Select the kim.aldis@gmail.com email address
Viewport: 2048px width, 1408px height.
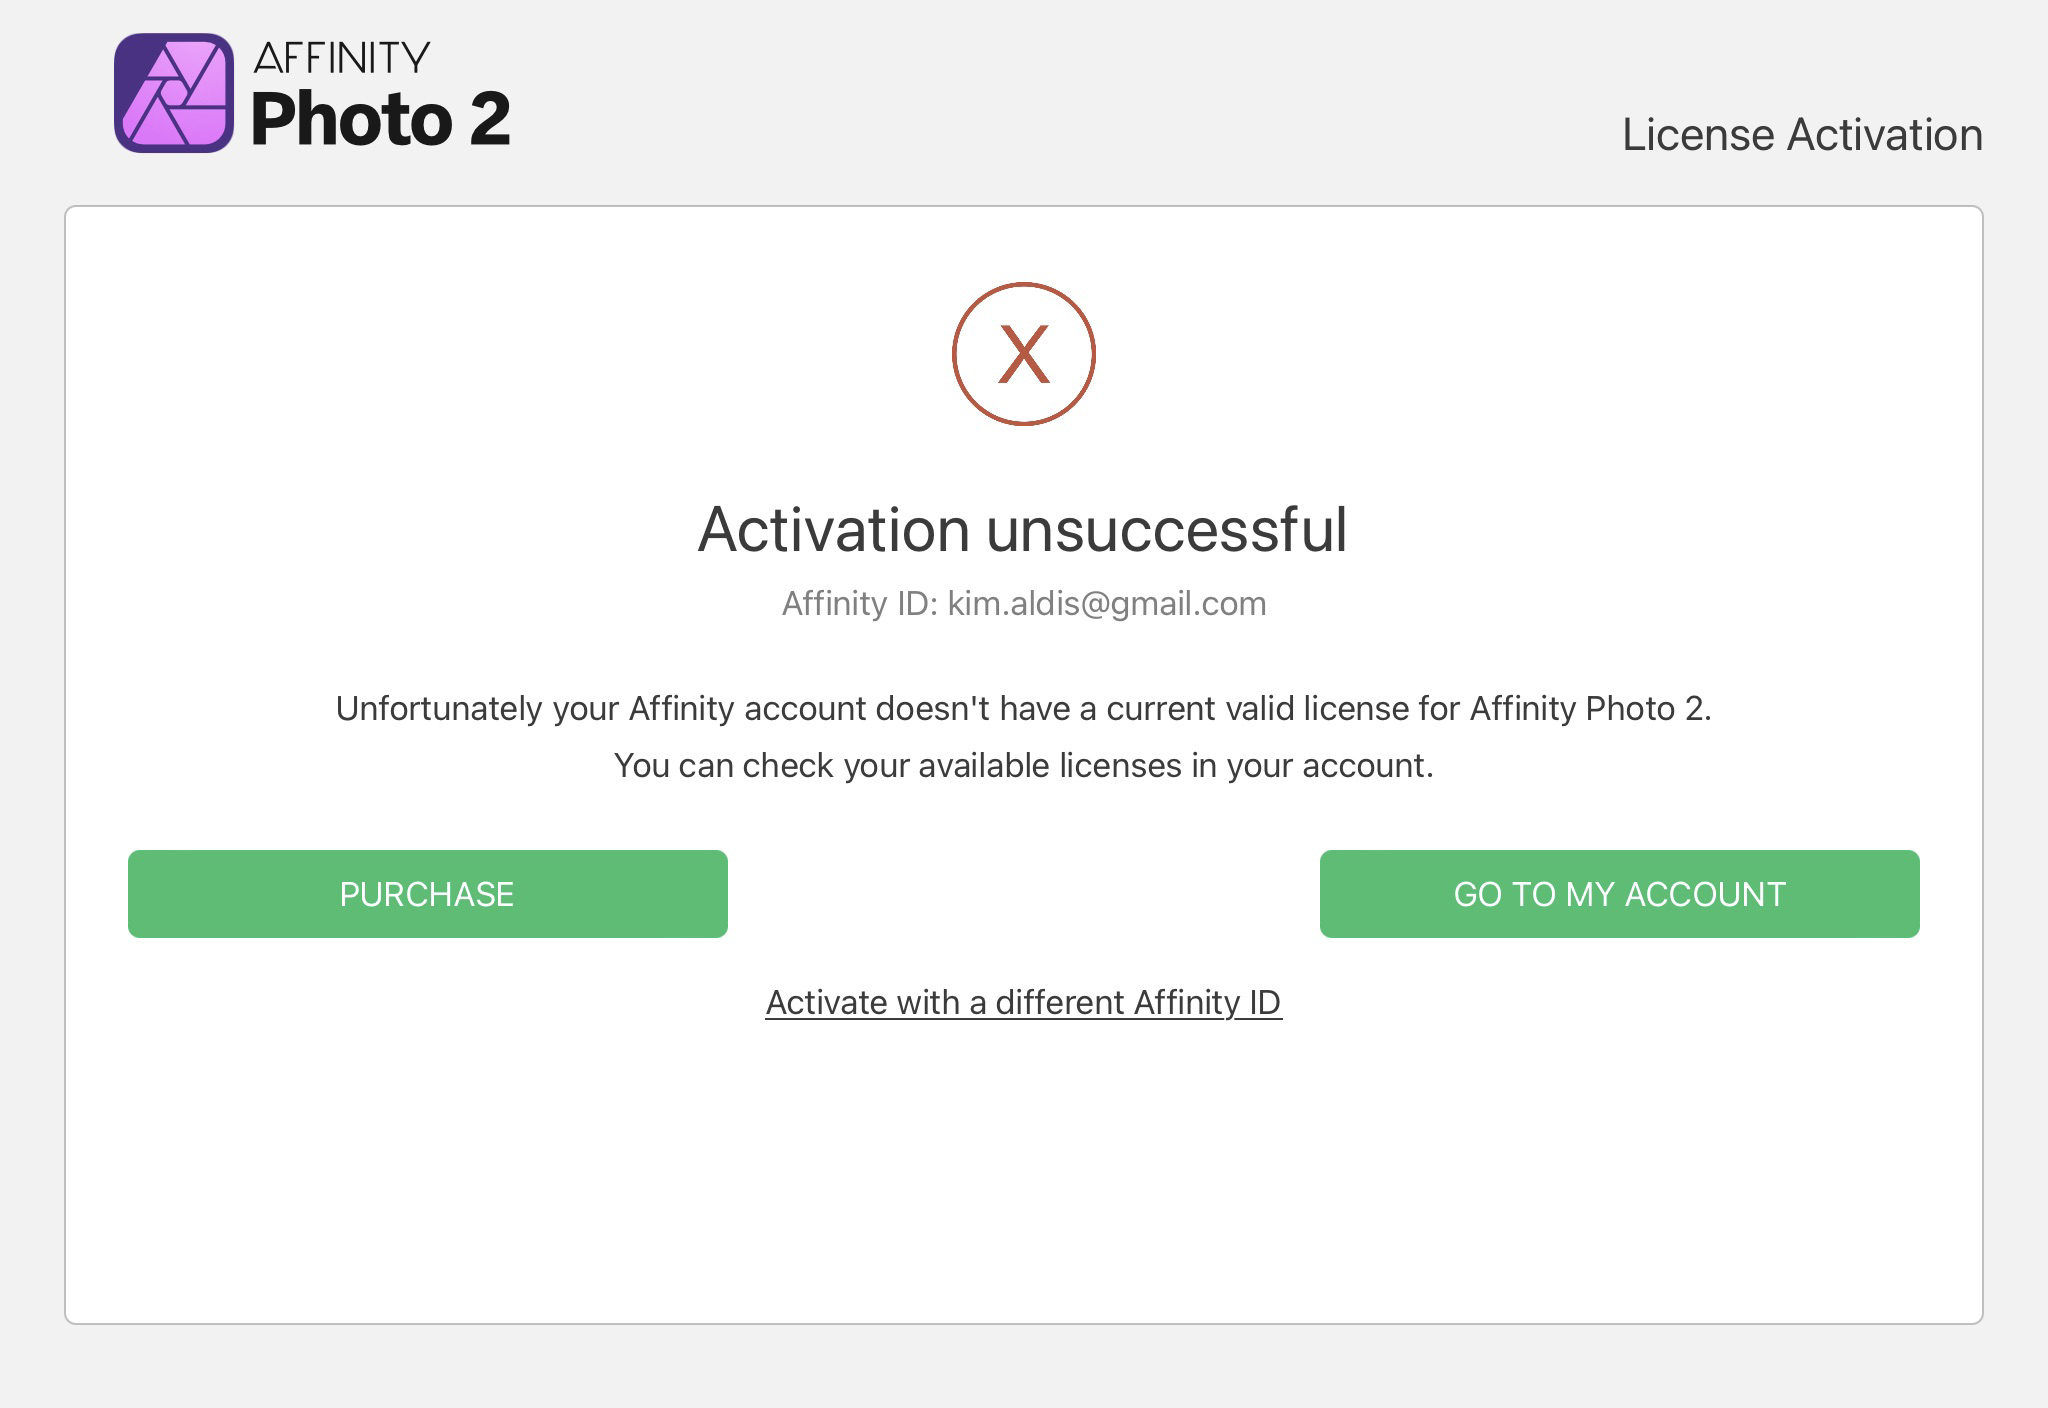[1106, 604]
